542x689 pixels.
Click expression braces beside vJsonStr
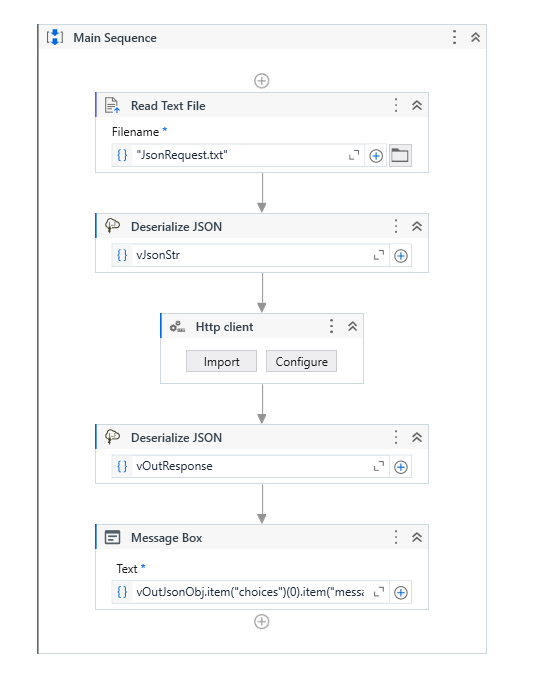[122, 255]
